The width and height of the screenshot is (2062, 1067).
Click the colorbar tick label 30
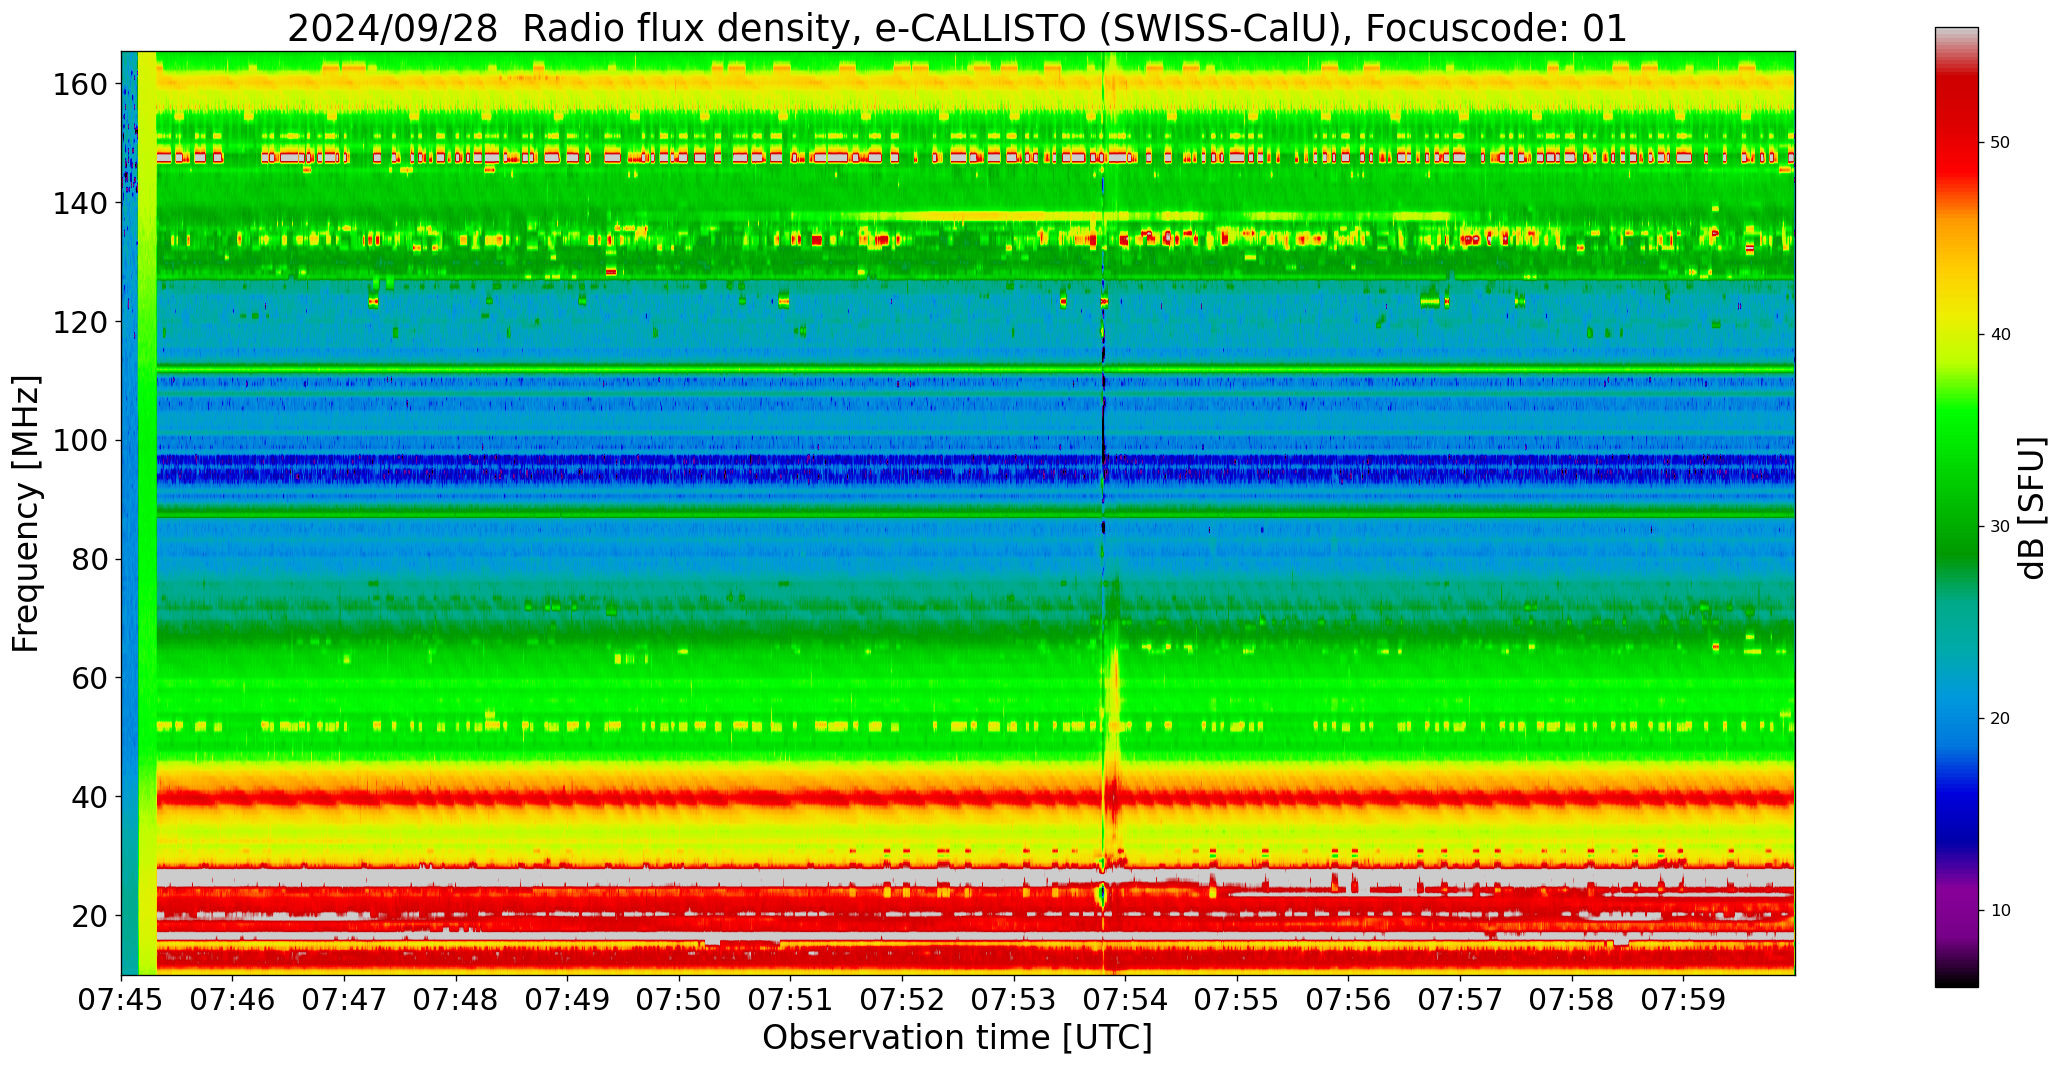click(x=2000, y=527)
